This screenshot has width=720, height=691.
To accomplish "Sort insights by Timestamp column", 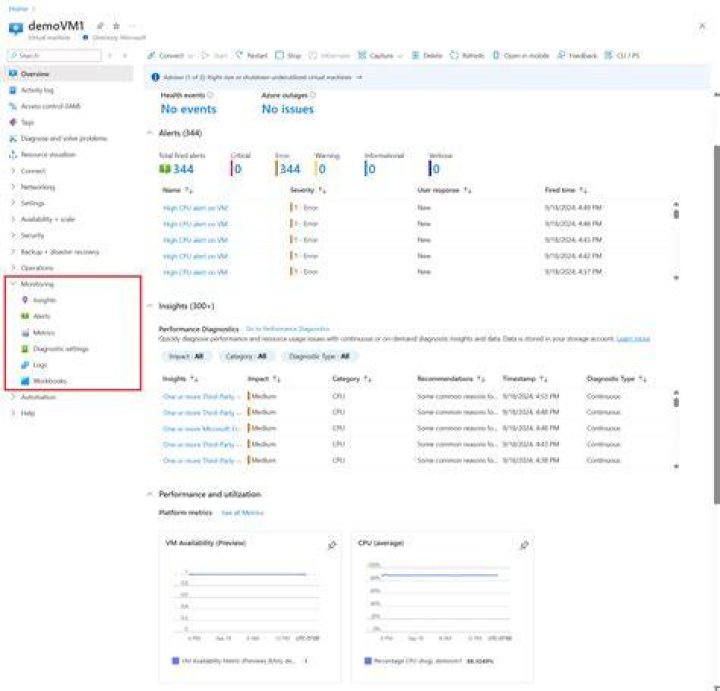I will (525, 379).
